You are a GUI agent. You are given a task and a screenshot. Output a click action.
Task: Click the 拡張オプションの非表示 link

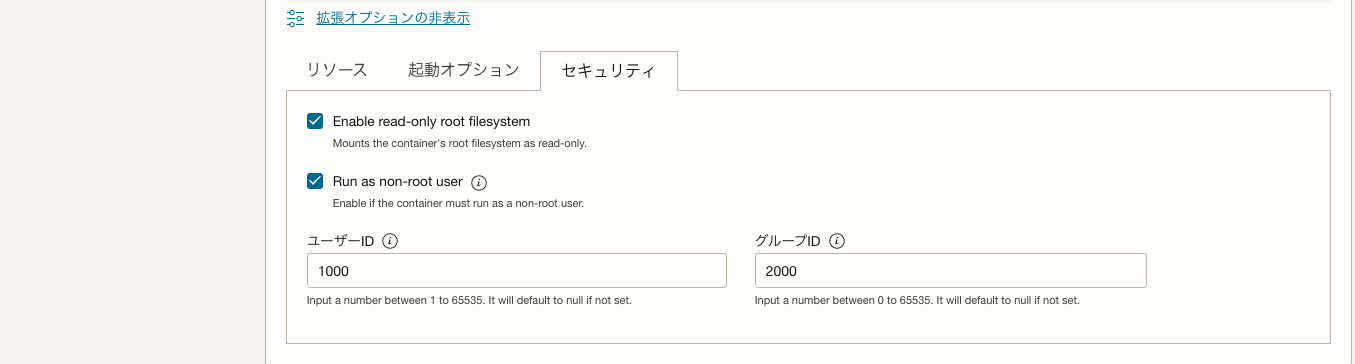pyautogui.click(x=393, y=17)
